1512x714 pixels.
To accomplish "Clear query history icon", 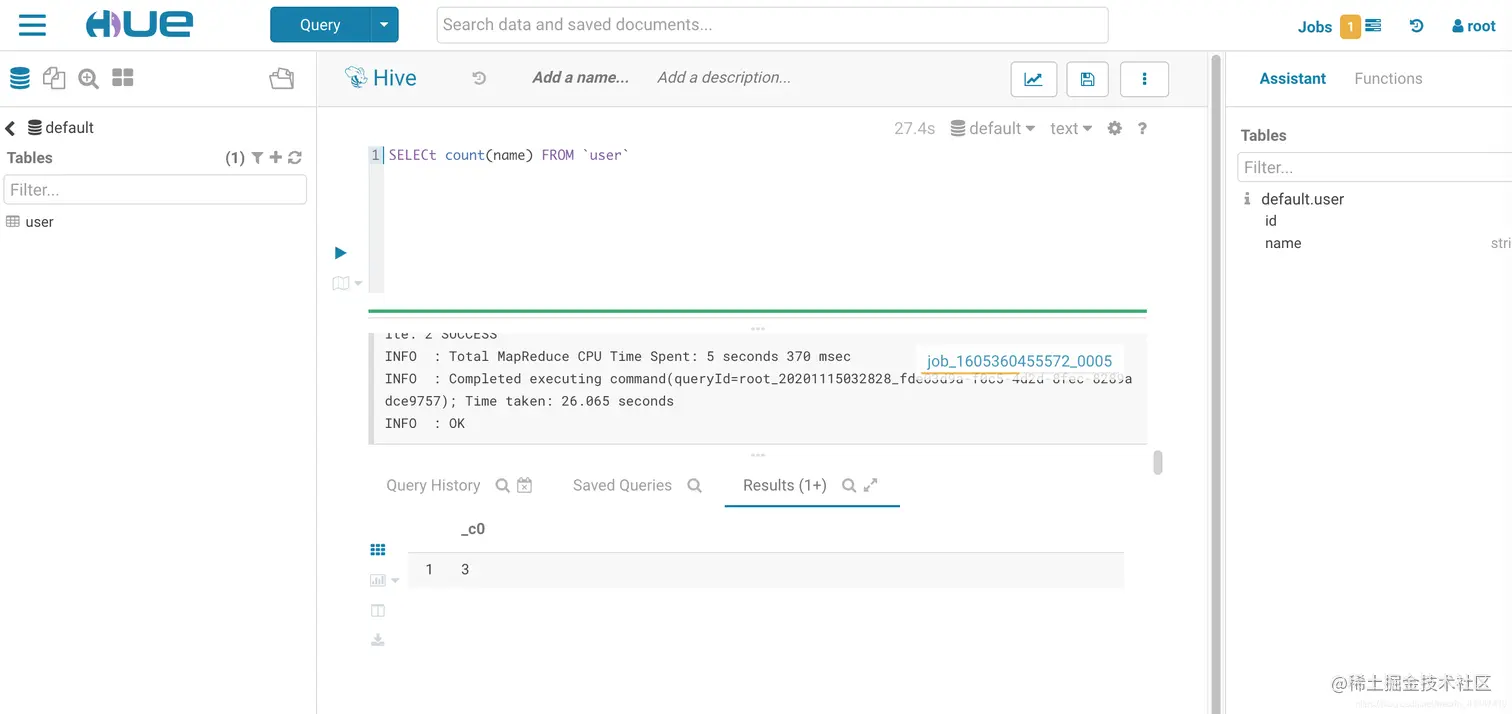I will (x=524, y=485).
